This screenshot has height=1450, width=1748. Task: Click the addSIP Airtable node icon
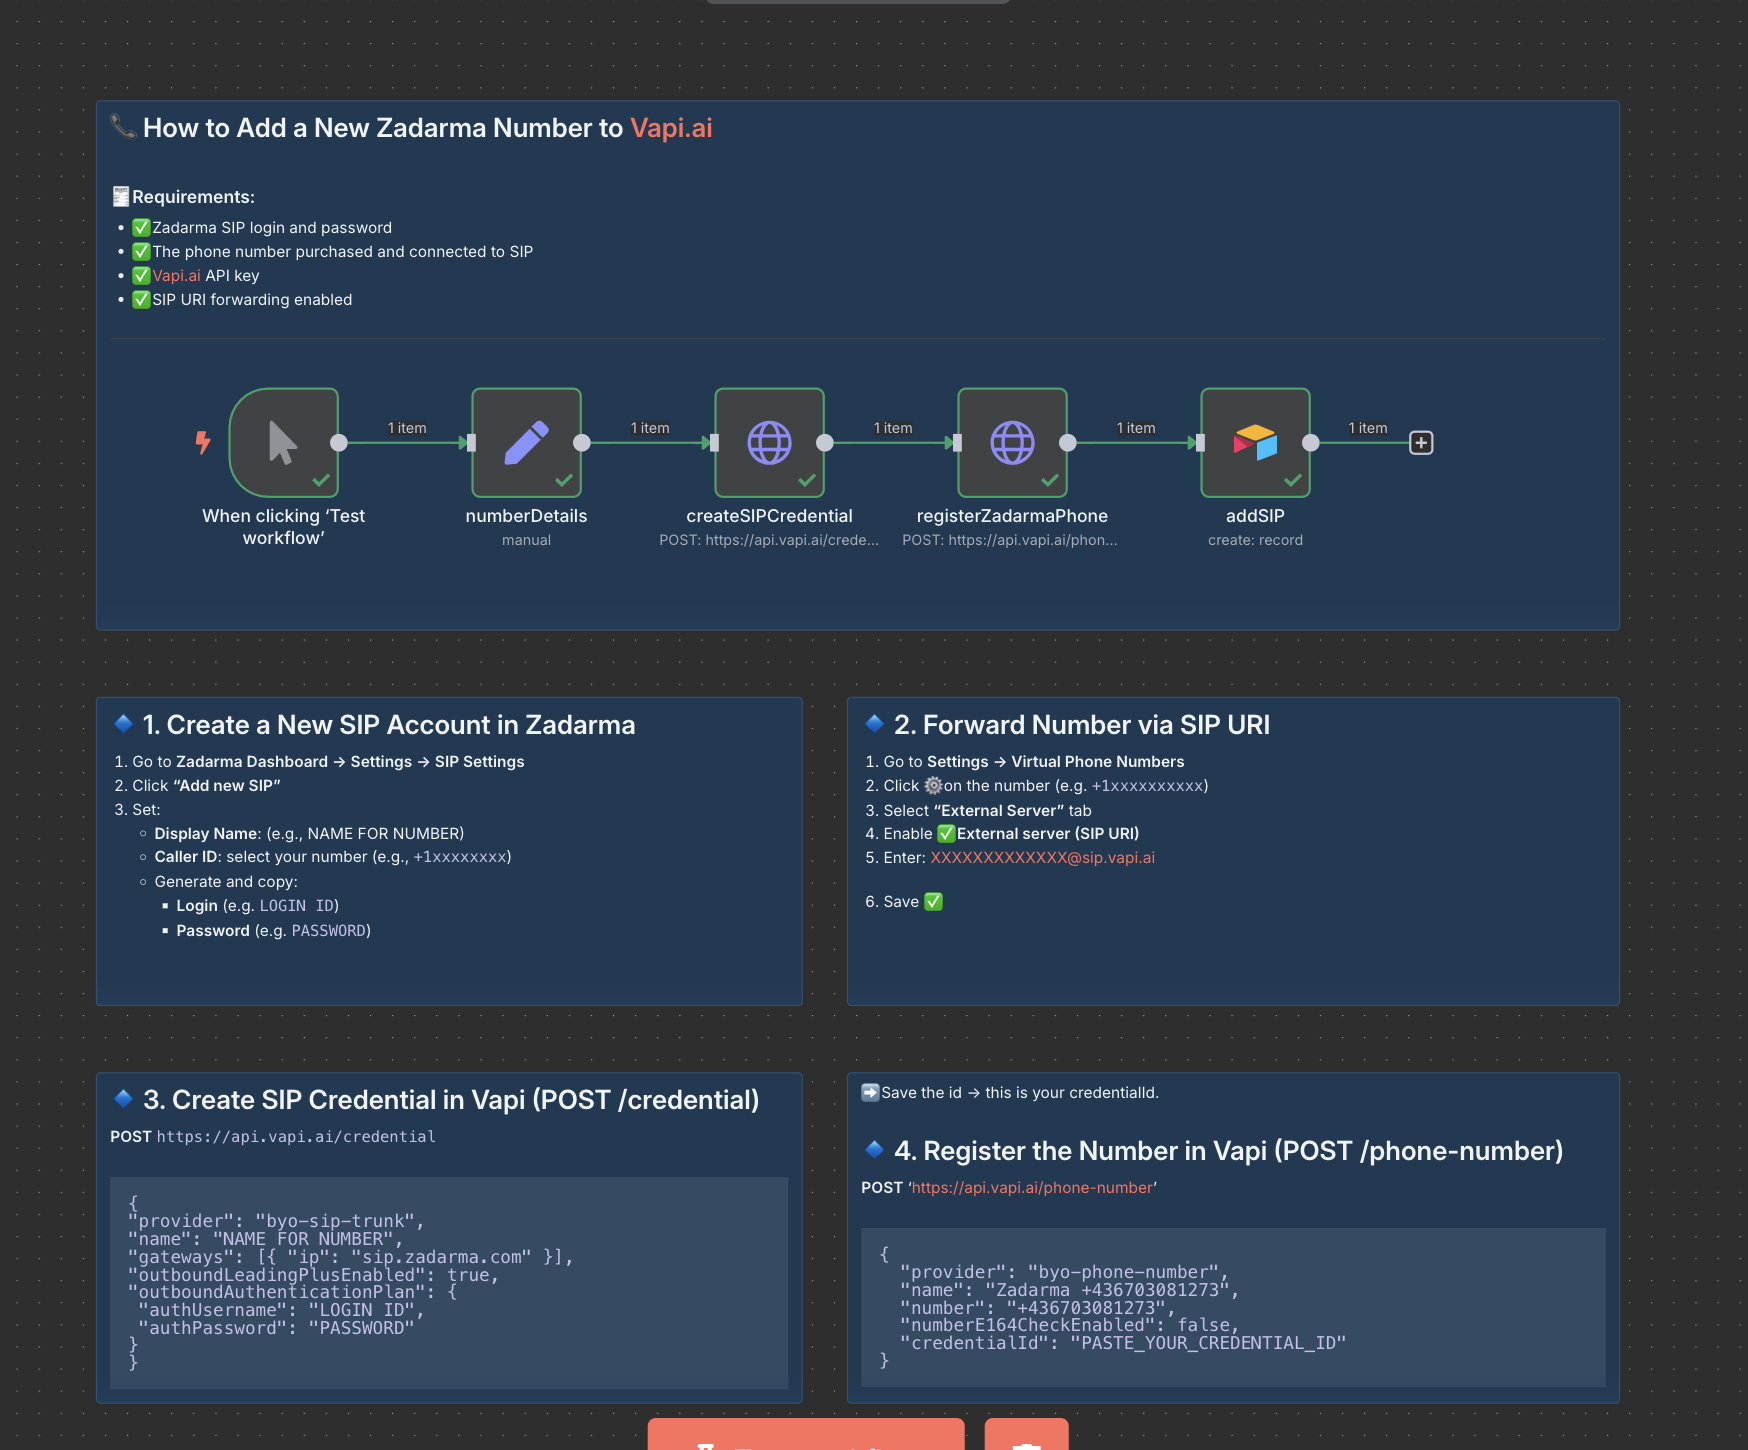tap(1256, 442)
